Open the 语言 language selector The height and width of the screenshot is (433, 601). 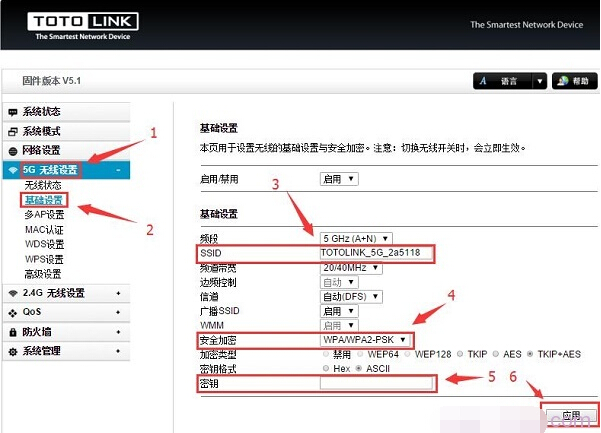510,80
